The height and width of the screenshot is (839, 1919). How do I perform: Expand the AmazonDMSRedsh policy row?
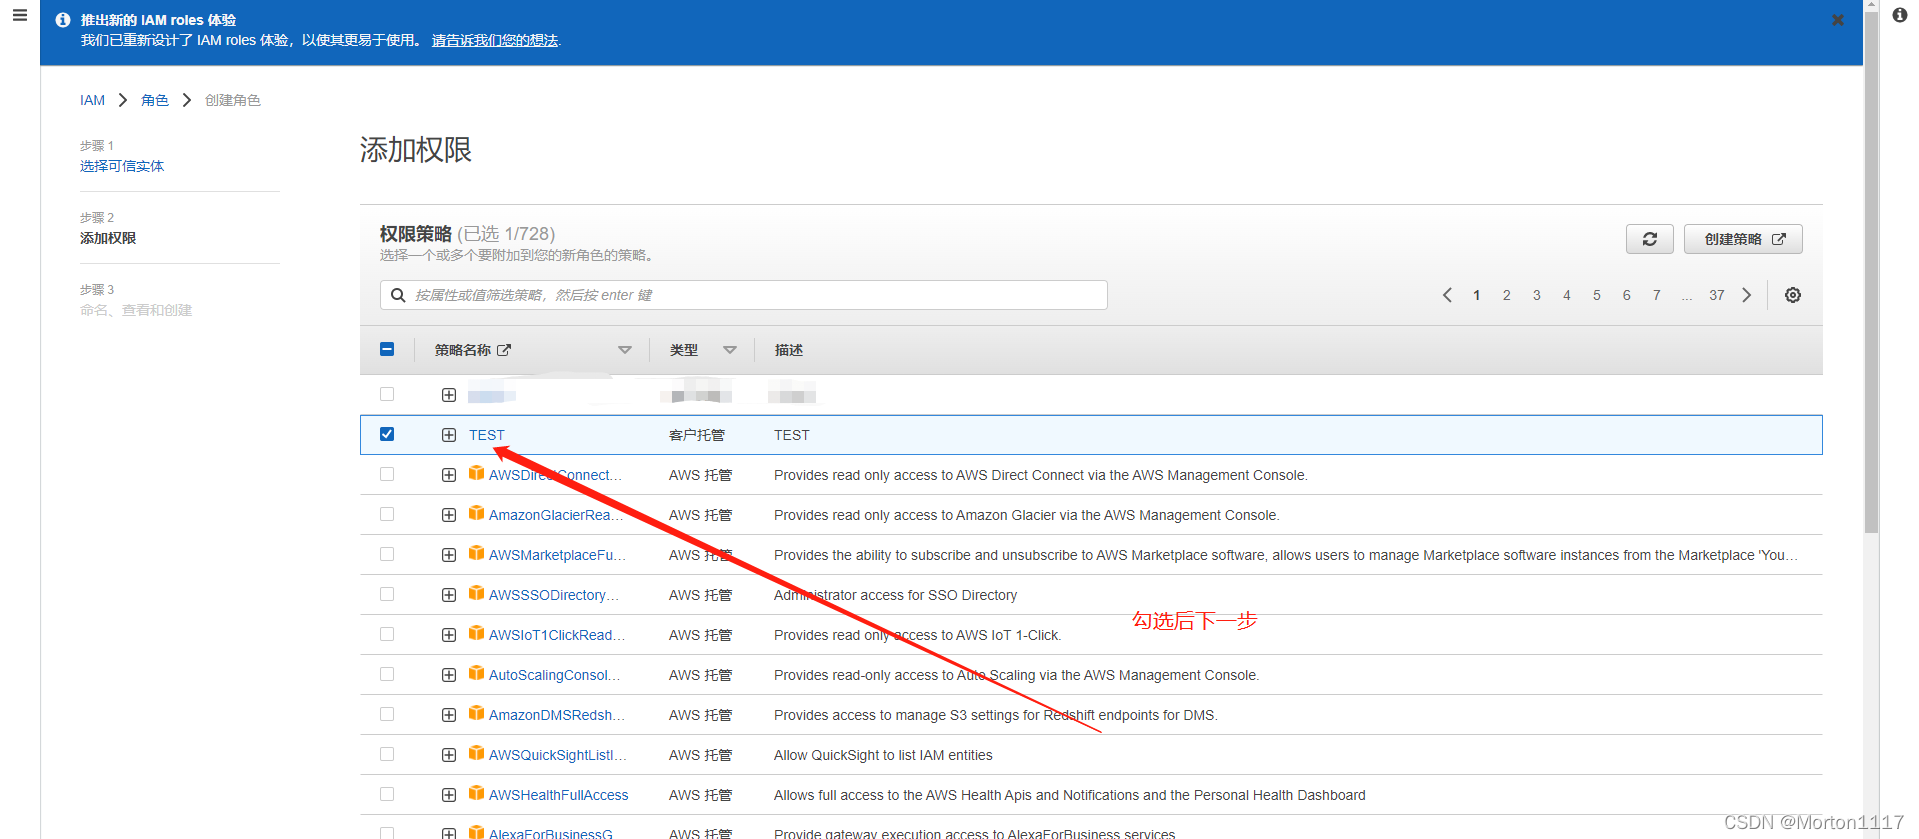click(x=449, y=715)
